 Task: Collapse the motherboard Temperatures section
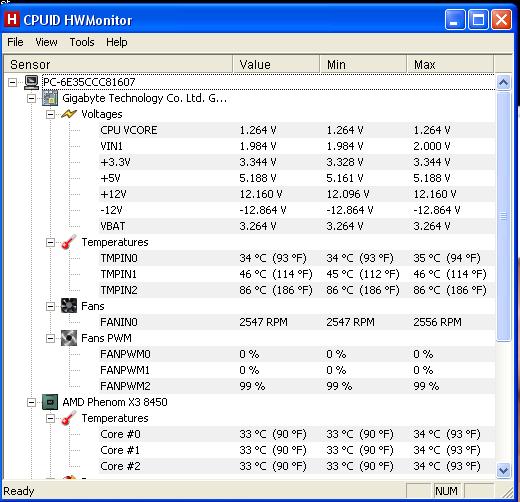tap(50, 242)
